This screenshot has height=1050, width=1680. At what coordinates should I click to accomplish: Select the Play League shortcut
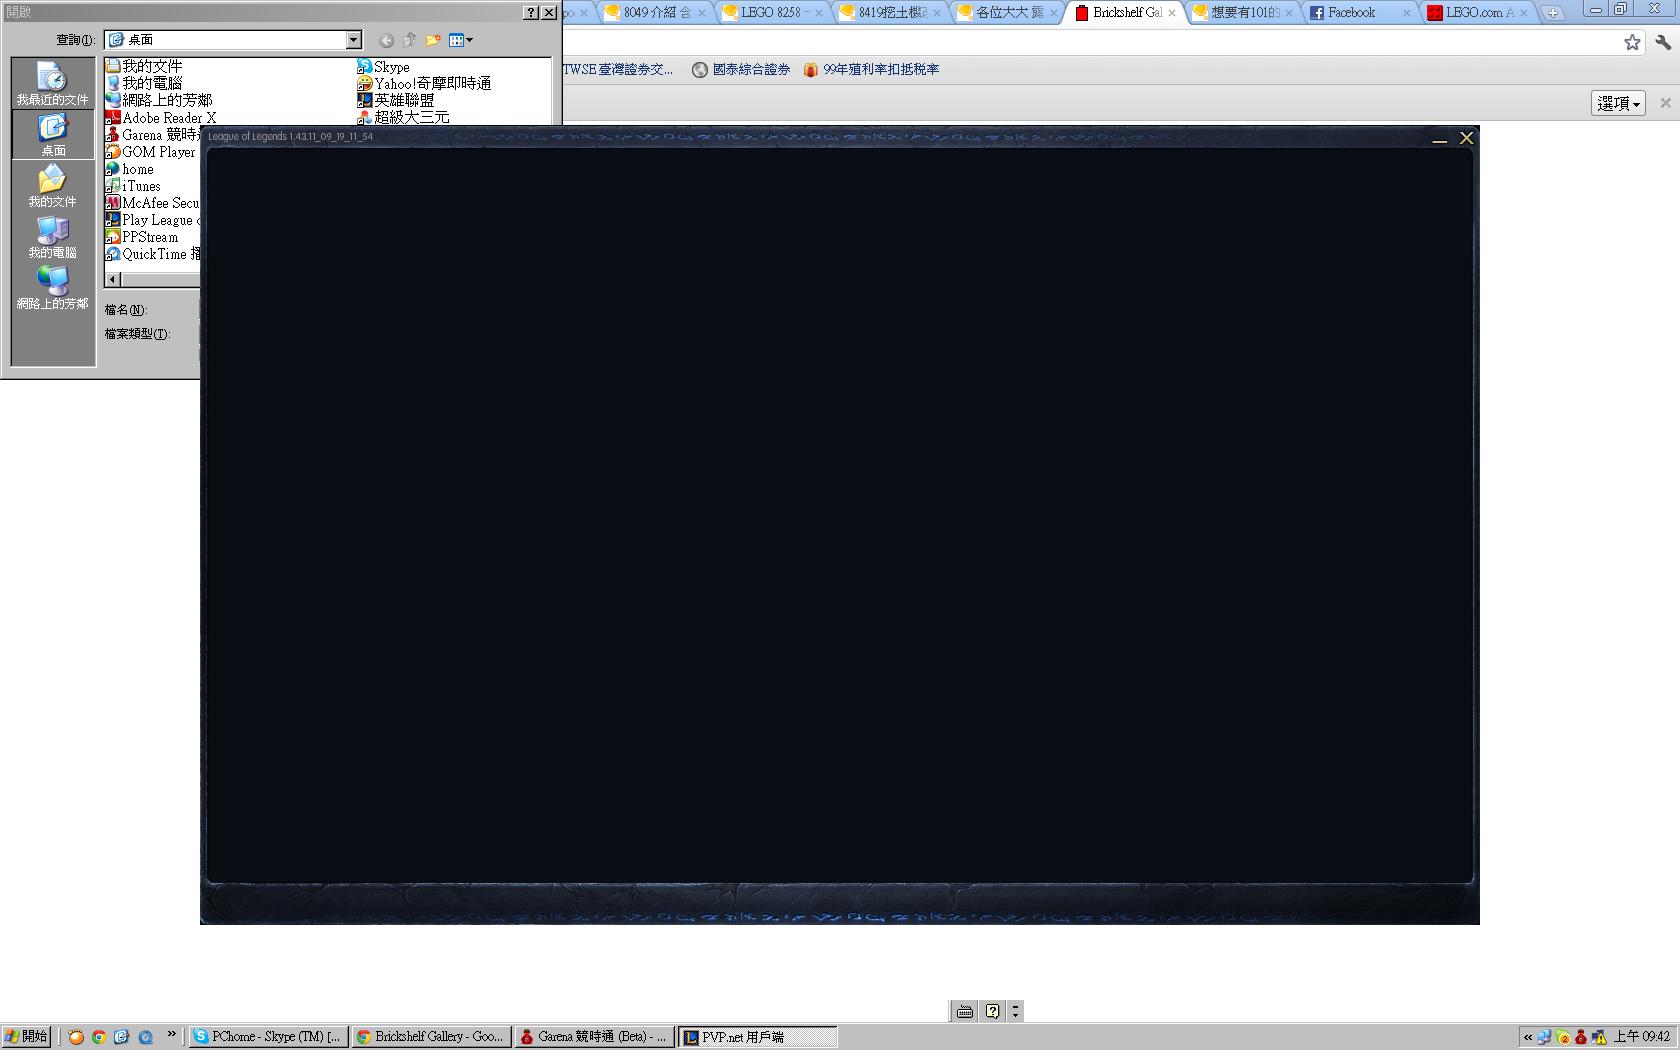pos(153,220)
